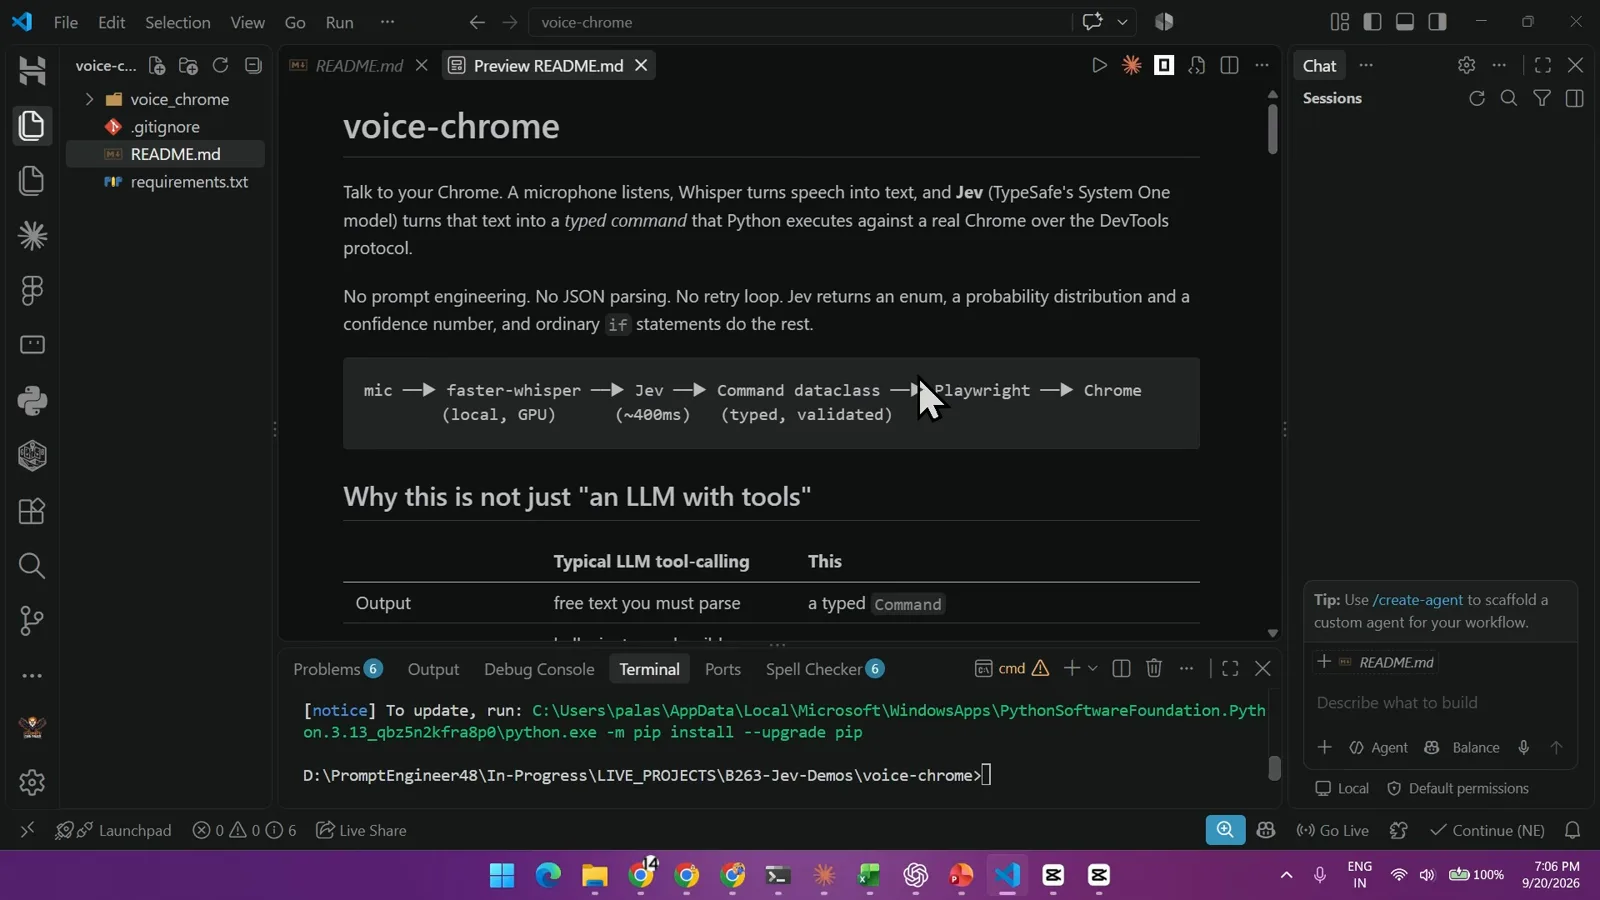Toggle the primary side bar layout

coord(1372,22)
